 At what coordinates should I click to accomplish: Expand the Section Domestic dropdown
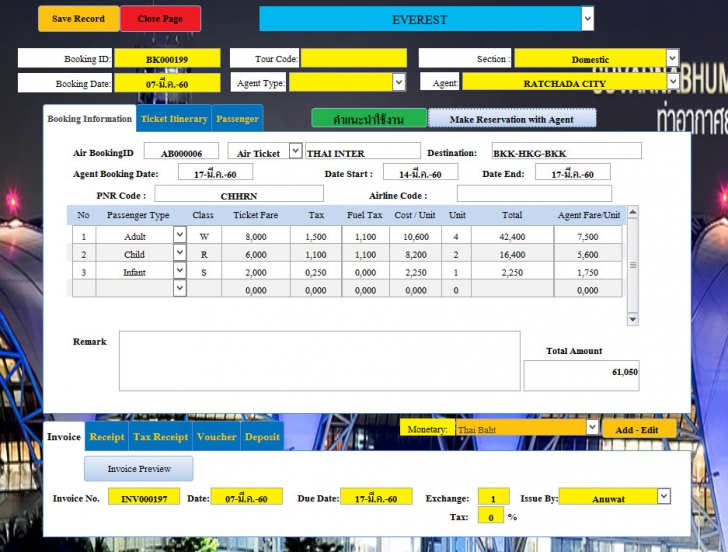pyautogui.click(x=672, y=58)
